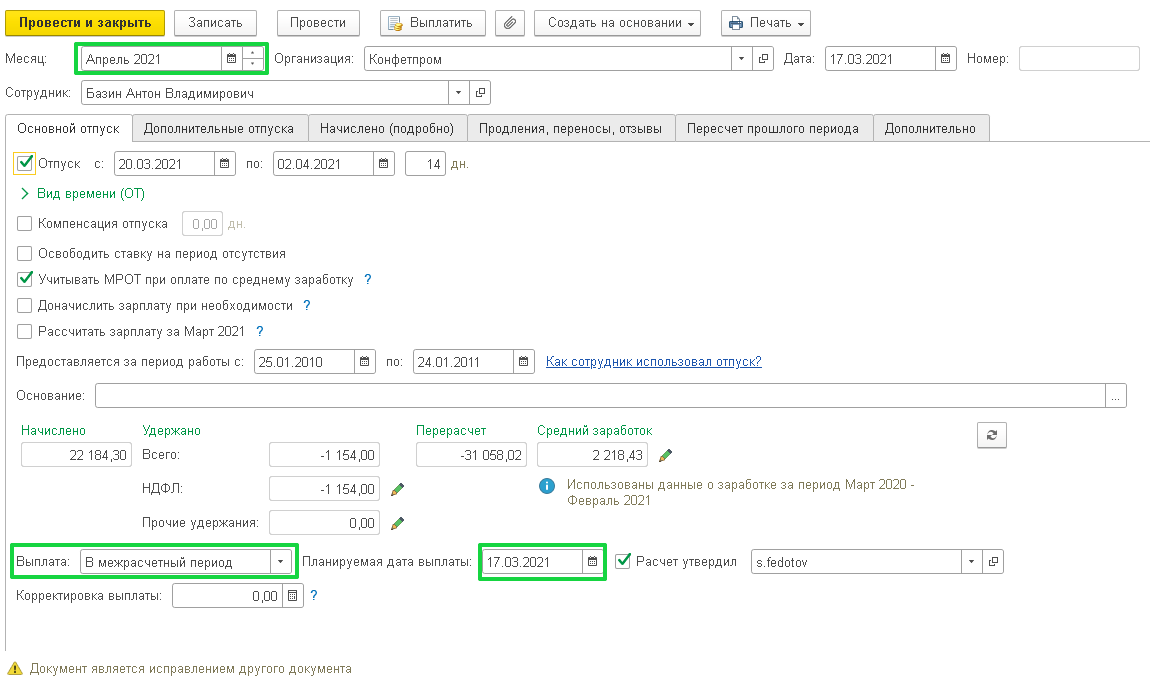This screenshot has width=1150, height=686.
Task: Open calendar for the document date field
Action: (946, 59)
